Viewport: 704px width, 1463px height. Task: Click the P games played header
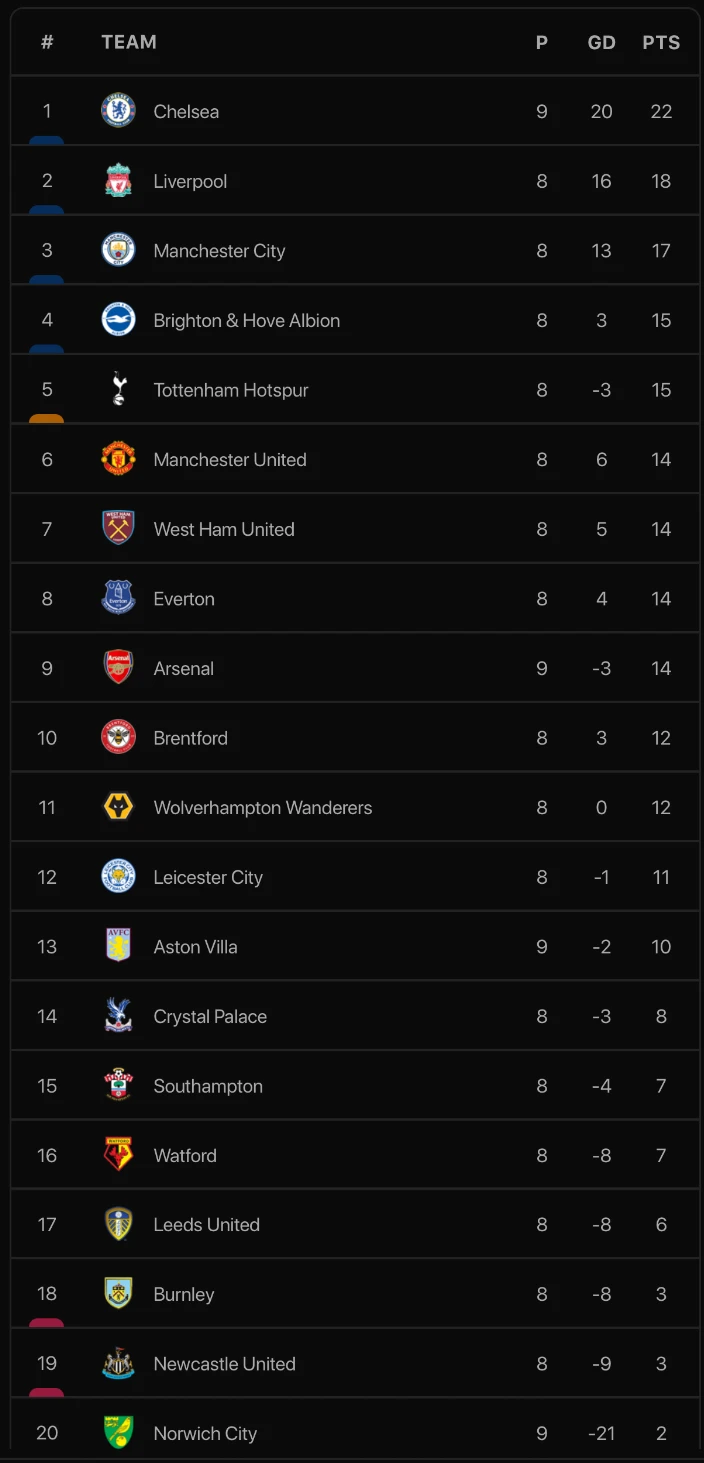click(x=542, y=42)
